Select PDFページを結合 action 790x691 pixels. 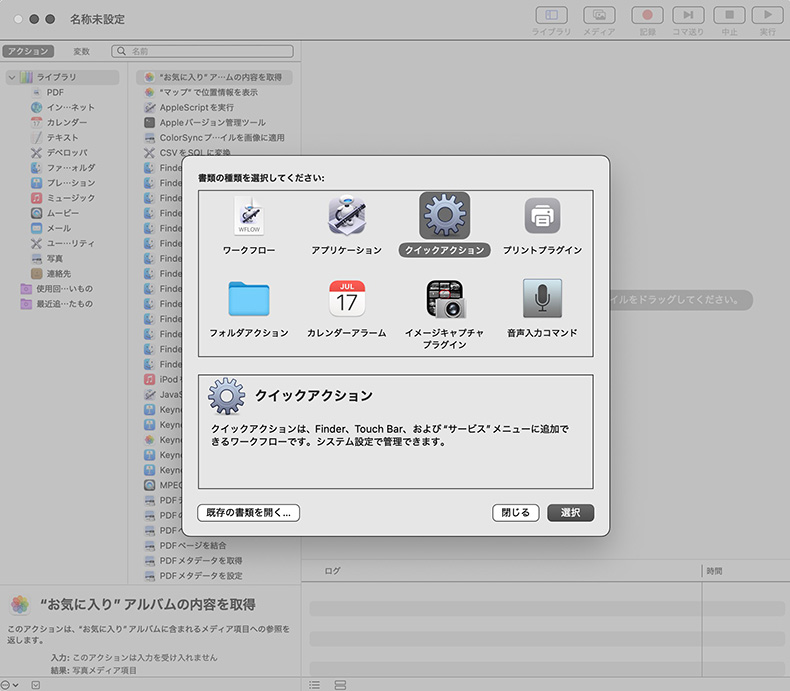[x=185, y=545]
